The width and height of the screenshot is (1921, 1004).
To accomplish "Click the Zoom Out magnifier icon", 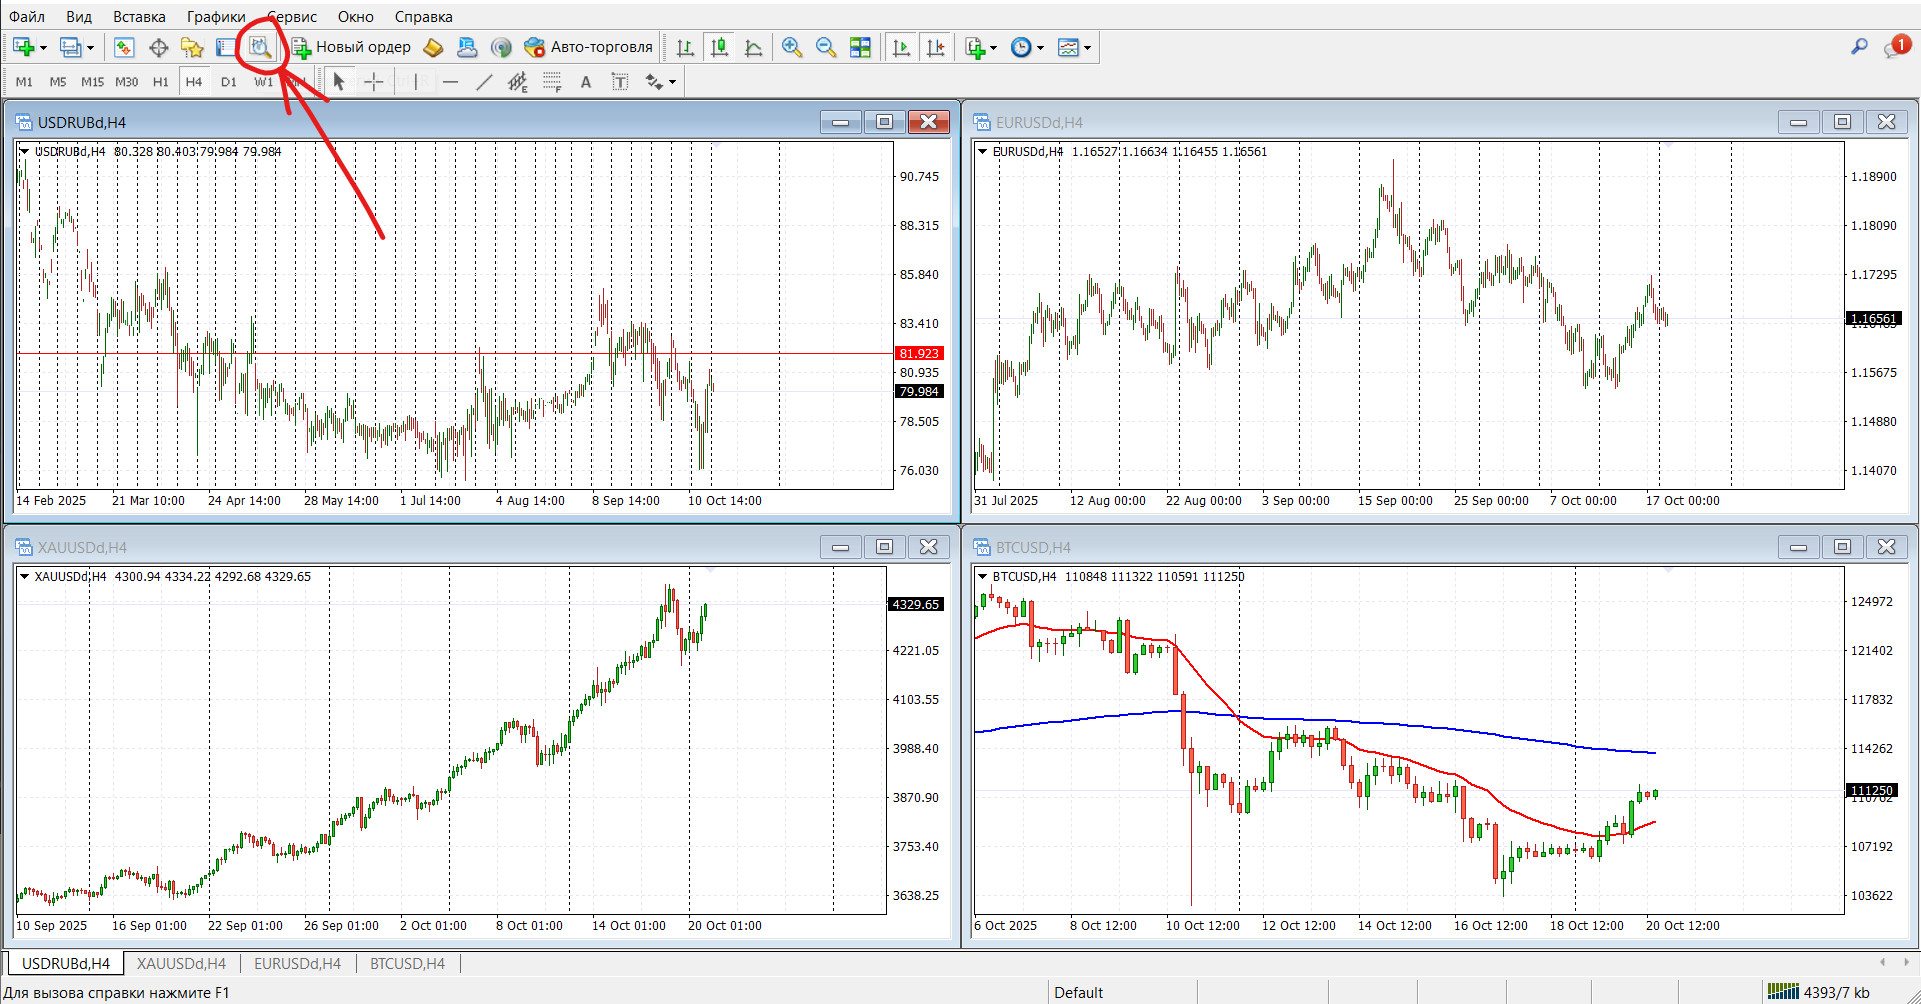I will (826, 47).
